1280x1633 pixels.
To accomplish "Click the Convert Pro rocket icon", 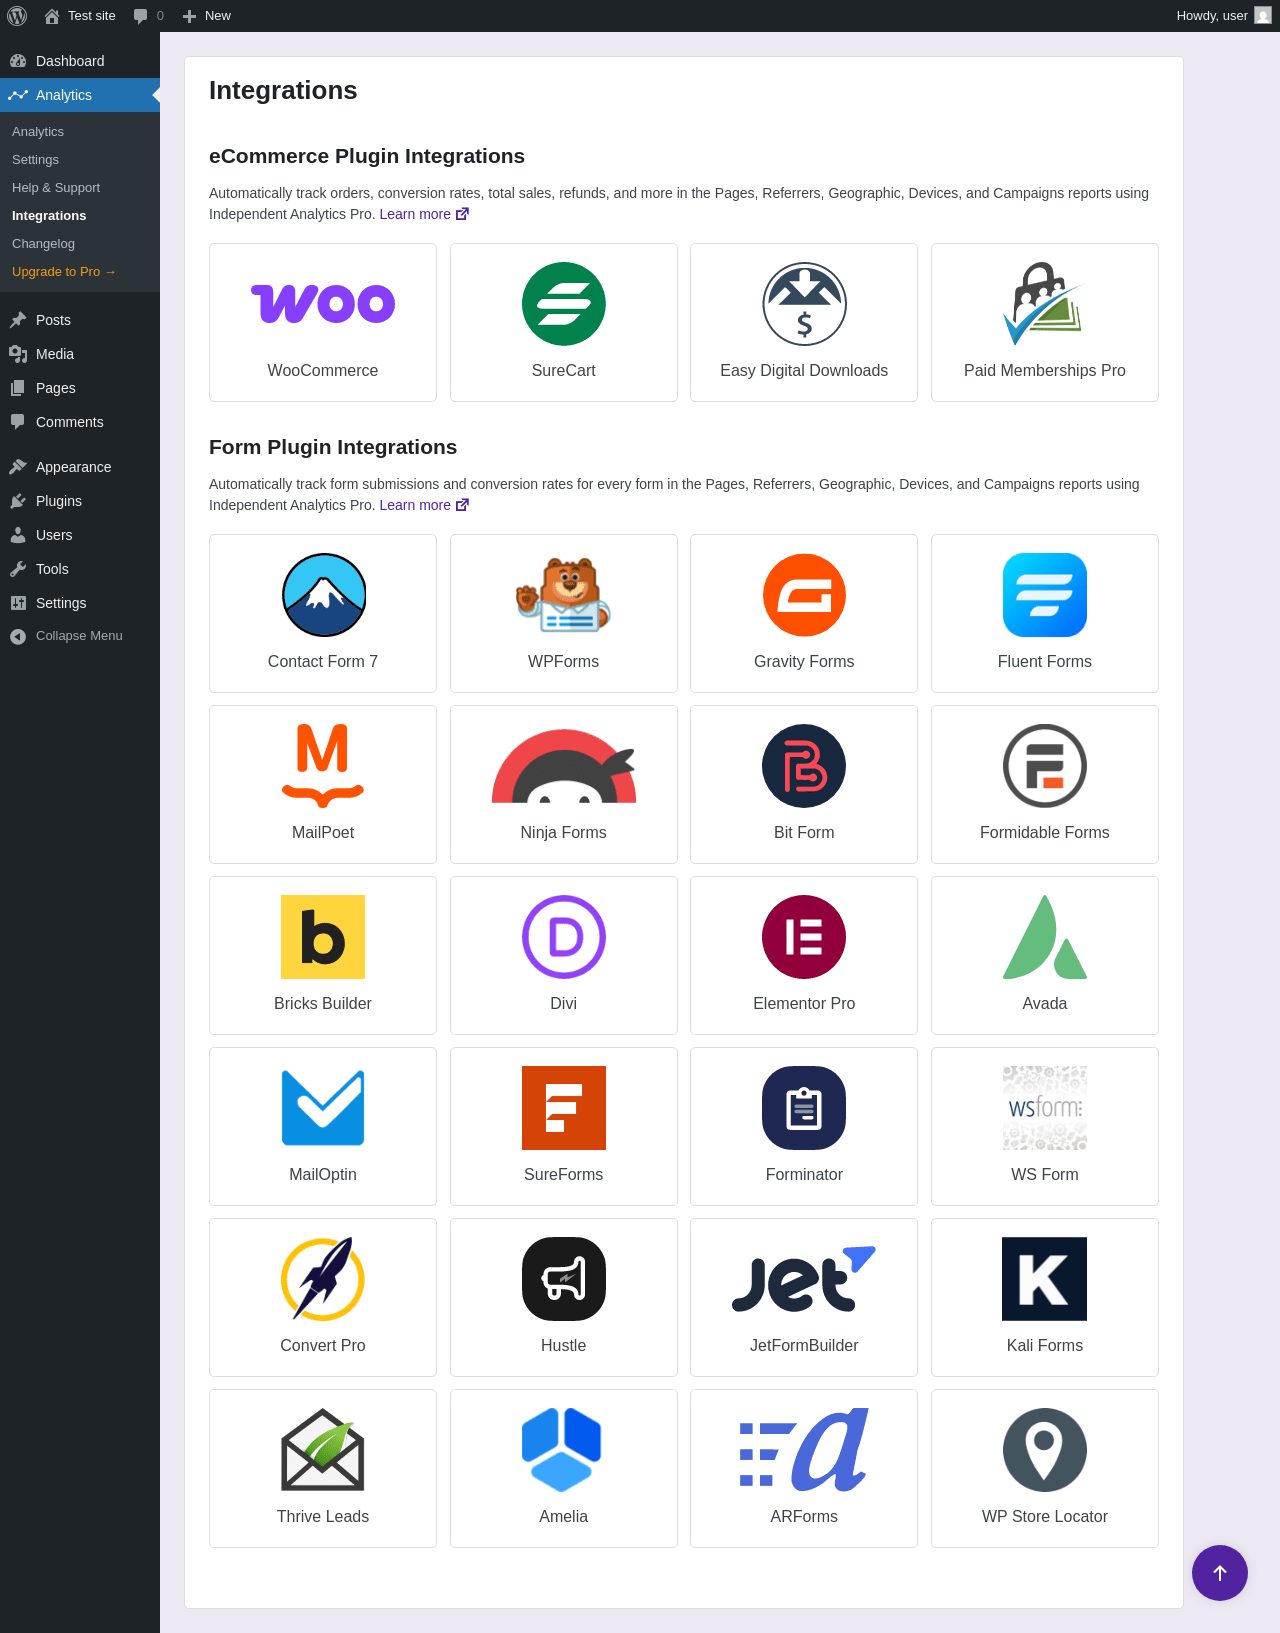I will (x=323, y=1279).
